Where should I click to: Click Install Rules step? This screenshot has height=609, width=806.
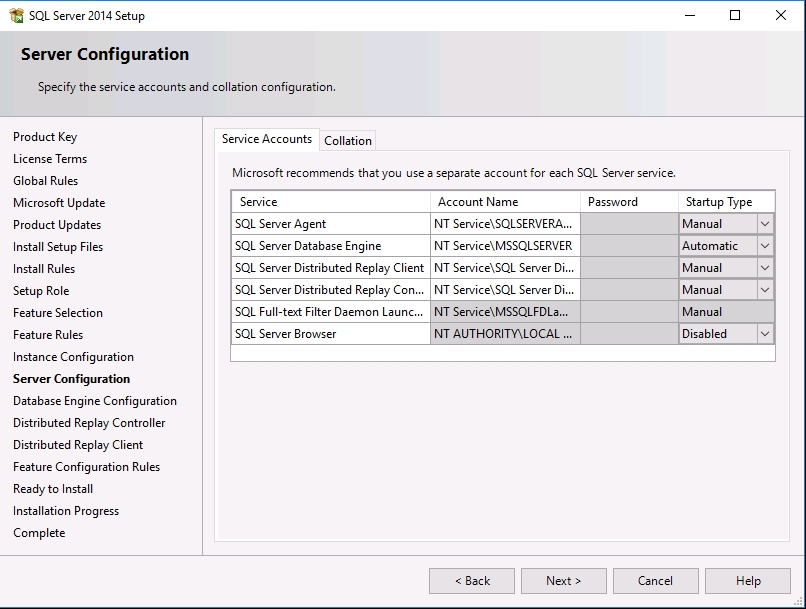44,269
